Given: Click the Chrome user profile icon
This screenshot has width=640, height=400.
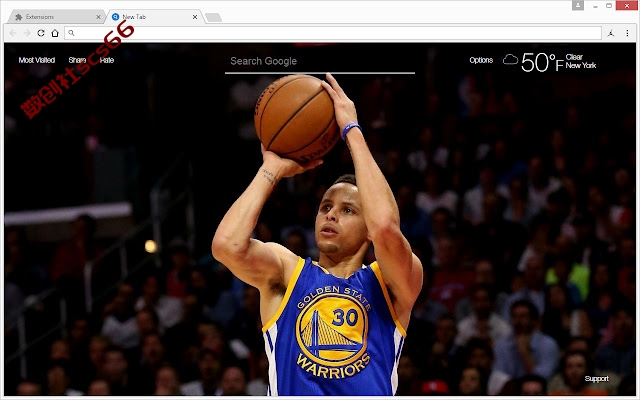Looking at the screenshot, I should point(578,5).
